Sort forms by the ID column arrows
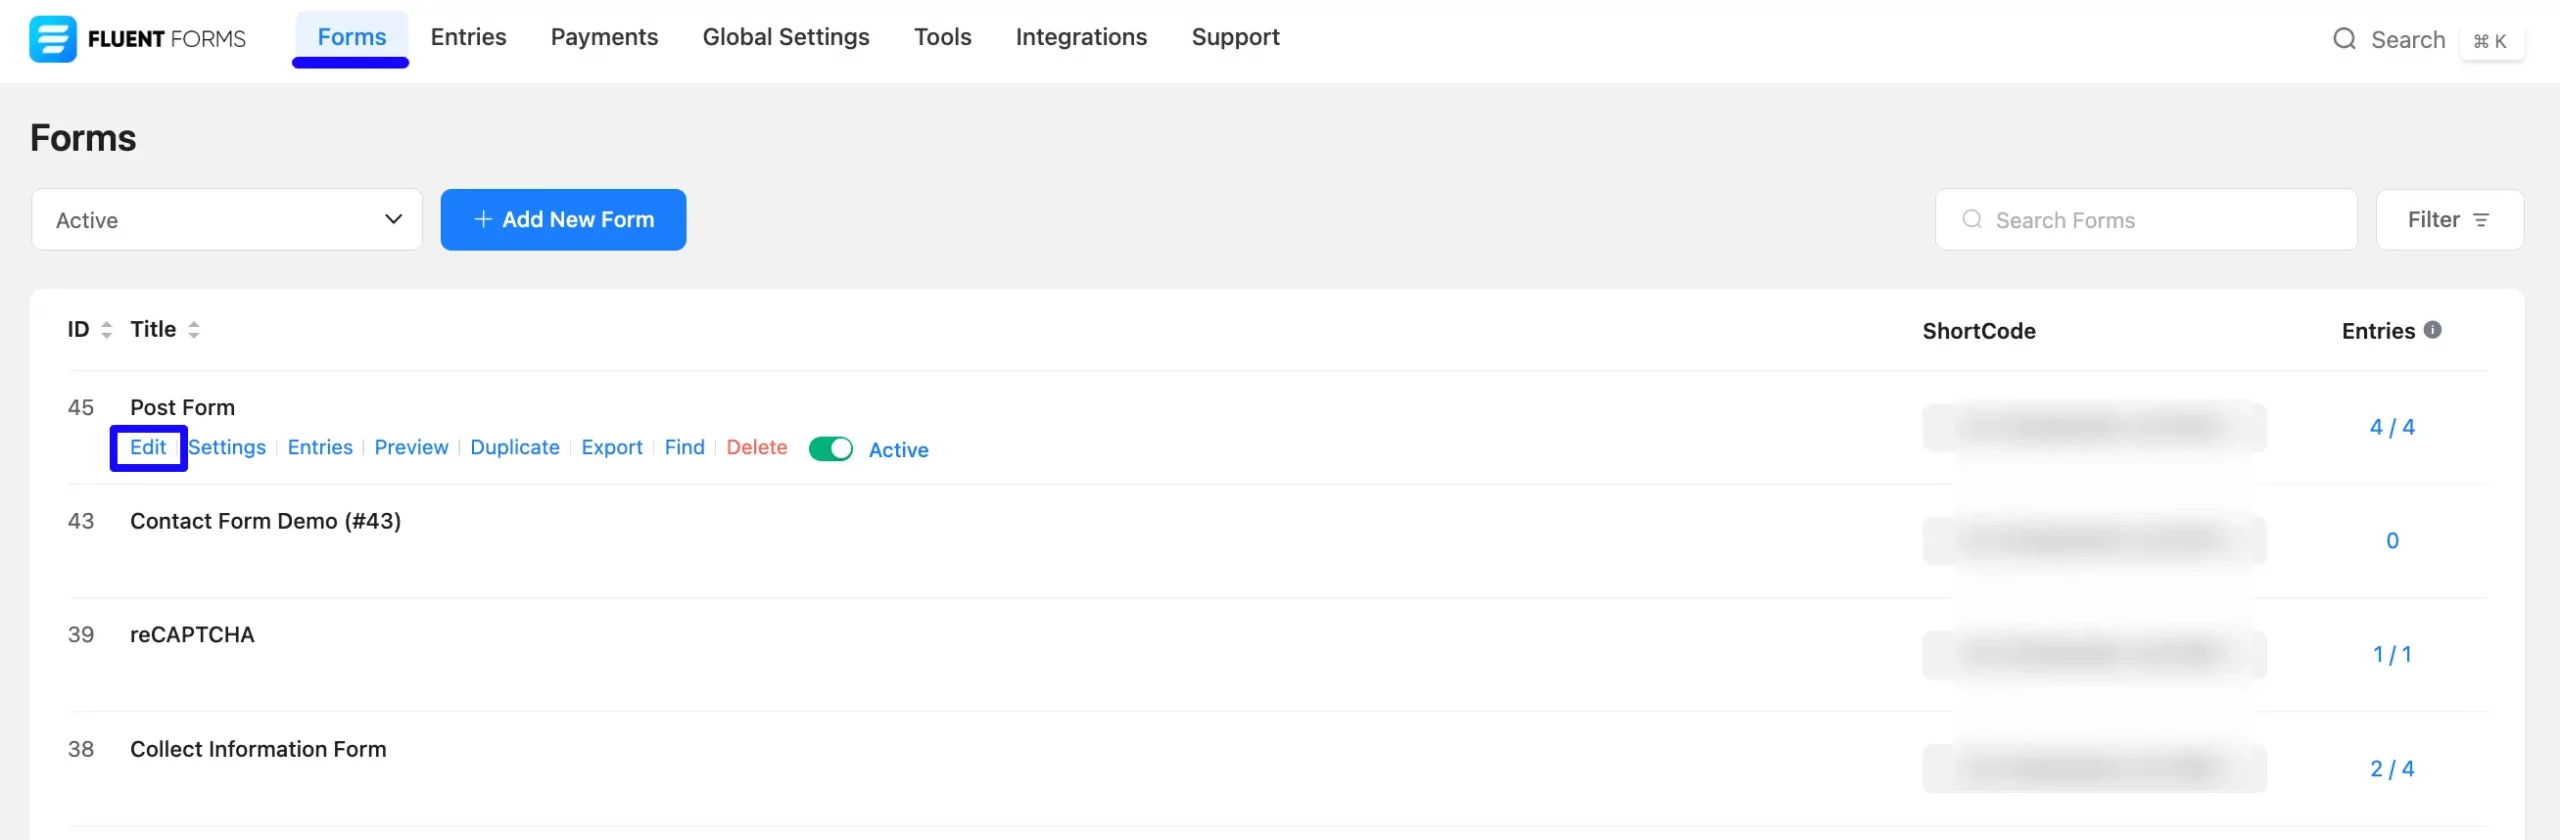Image resolution: width=2560 pixels, height=840 pixels. 107,330
